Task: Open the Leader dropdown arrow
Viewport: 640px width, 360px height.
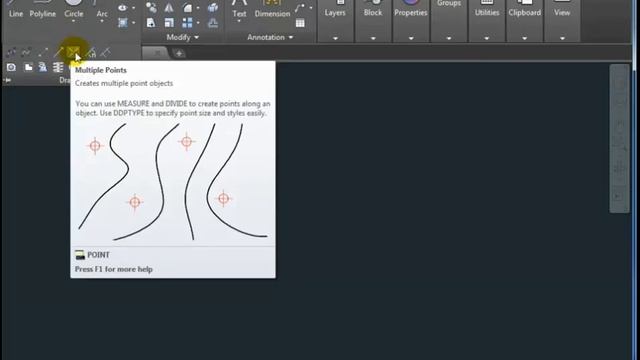Action: coord(311,8)
